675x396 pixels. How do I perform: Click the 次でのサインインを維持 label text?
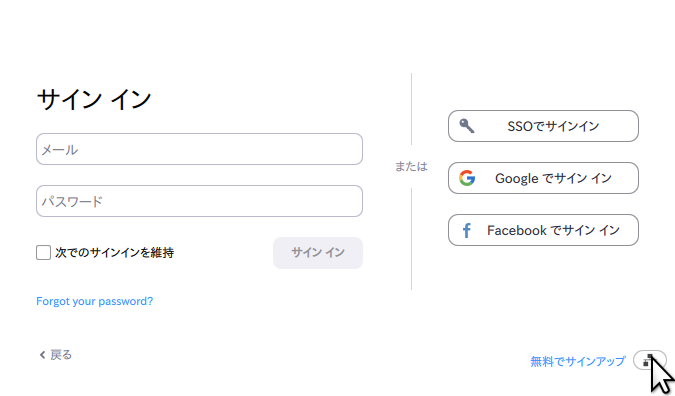coord(115,253)
